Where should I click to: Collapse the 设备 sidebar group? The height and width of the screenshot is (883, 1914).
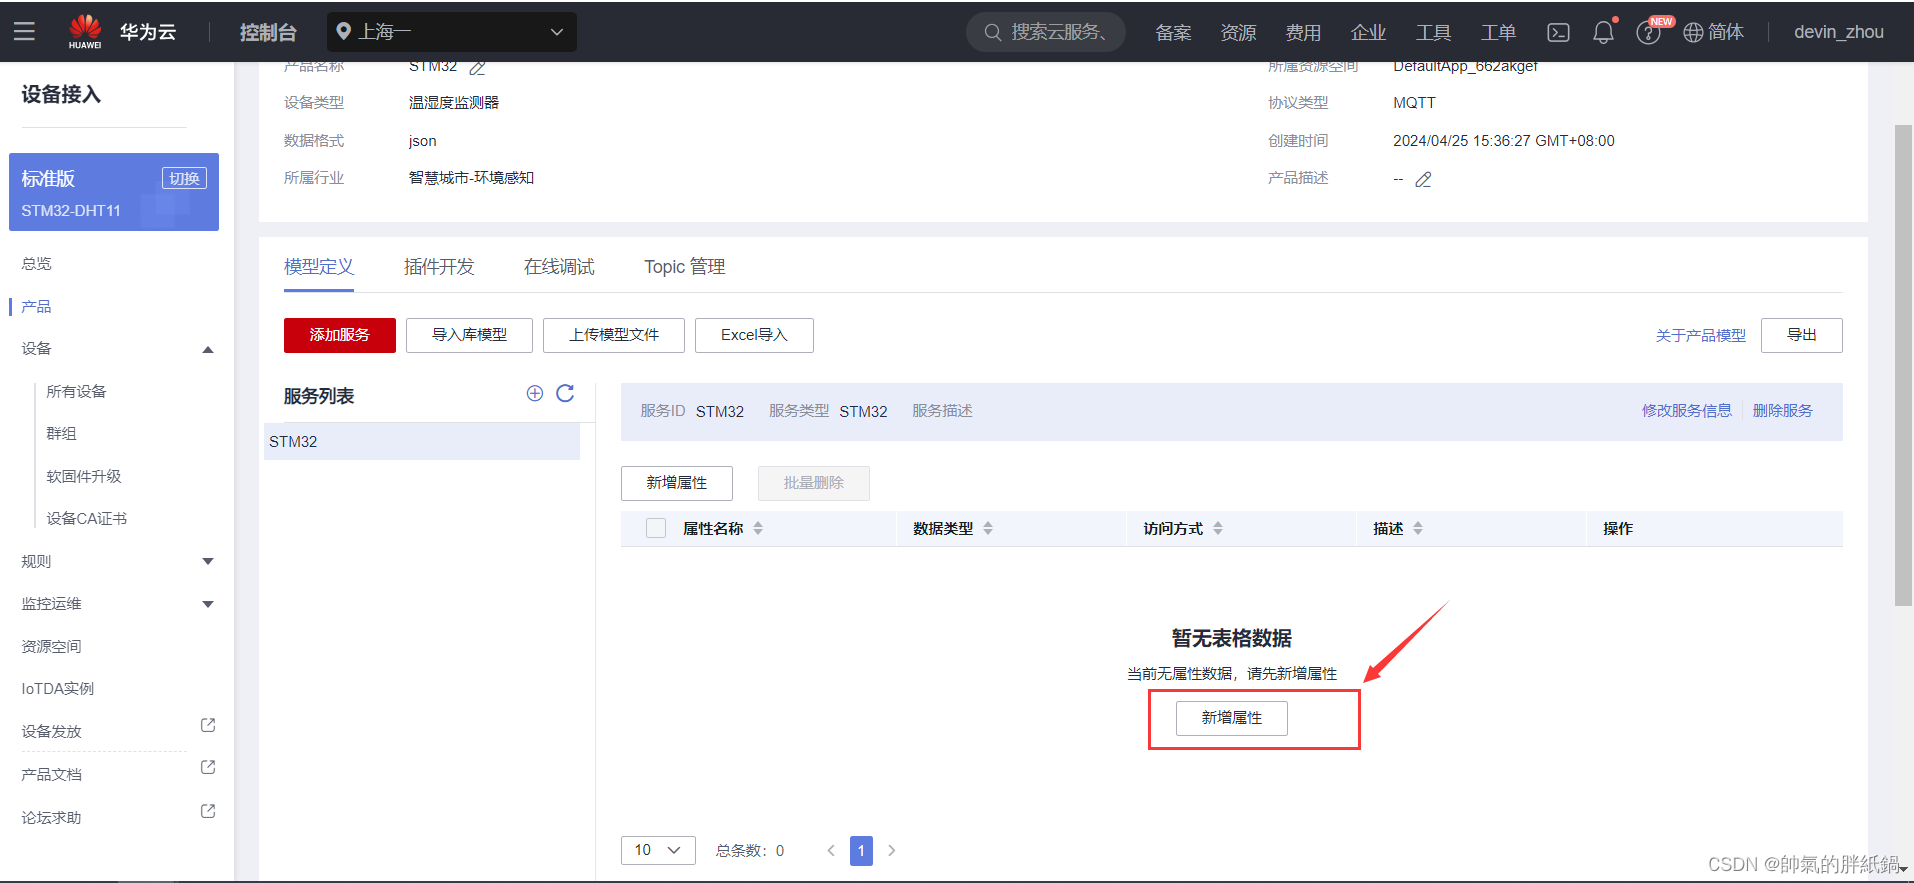coord(208,349)
